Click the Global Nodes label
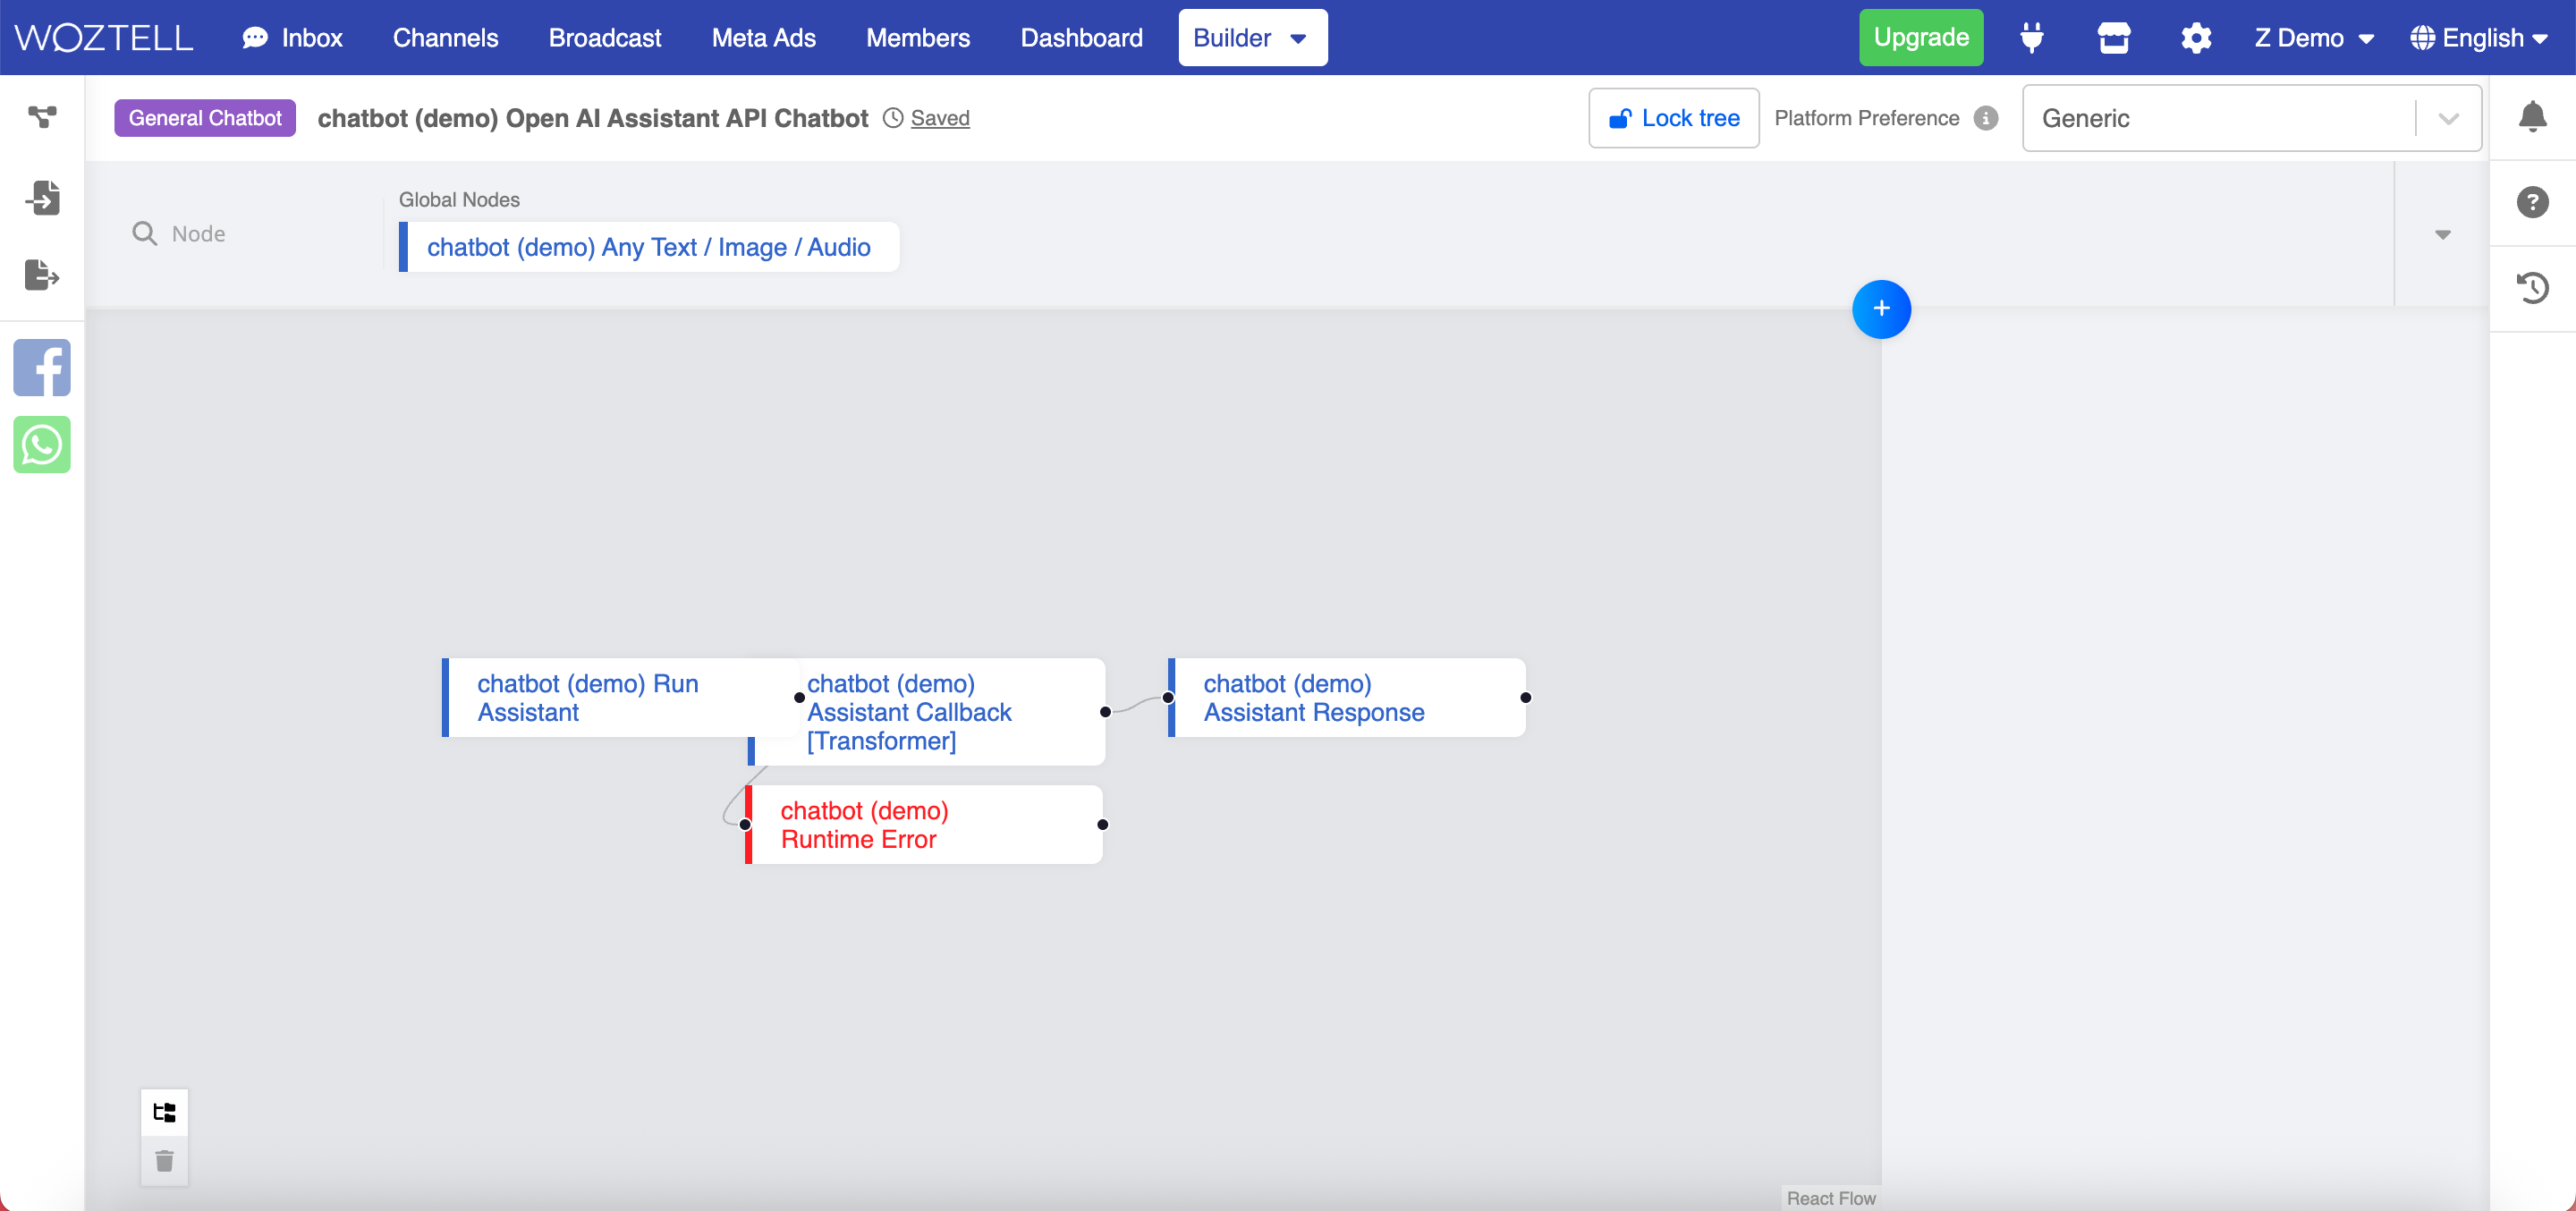Screen dimensions: 2576x1211 click(x=459, y=200)
